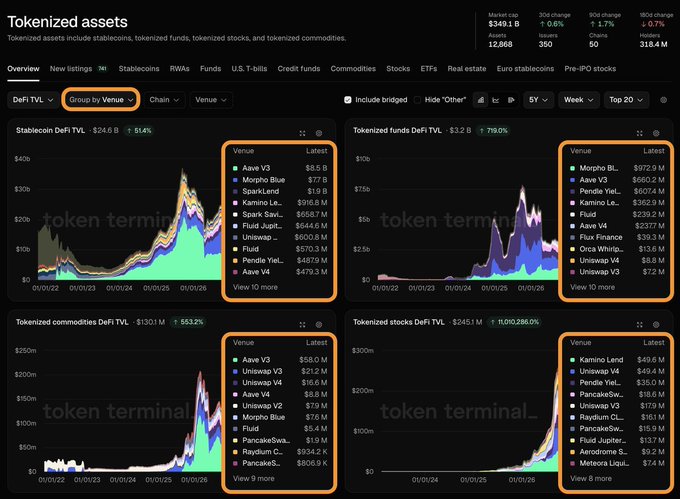680x499 pixels.
Task: Select the stacked bar chart view icon
Action: 481,100
